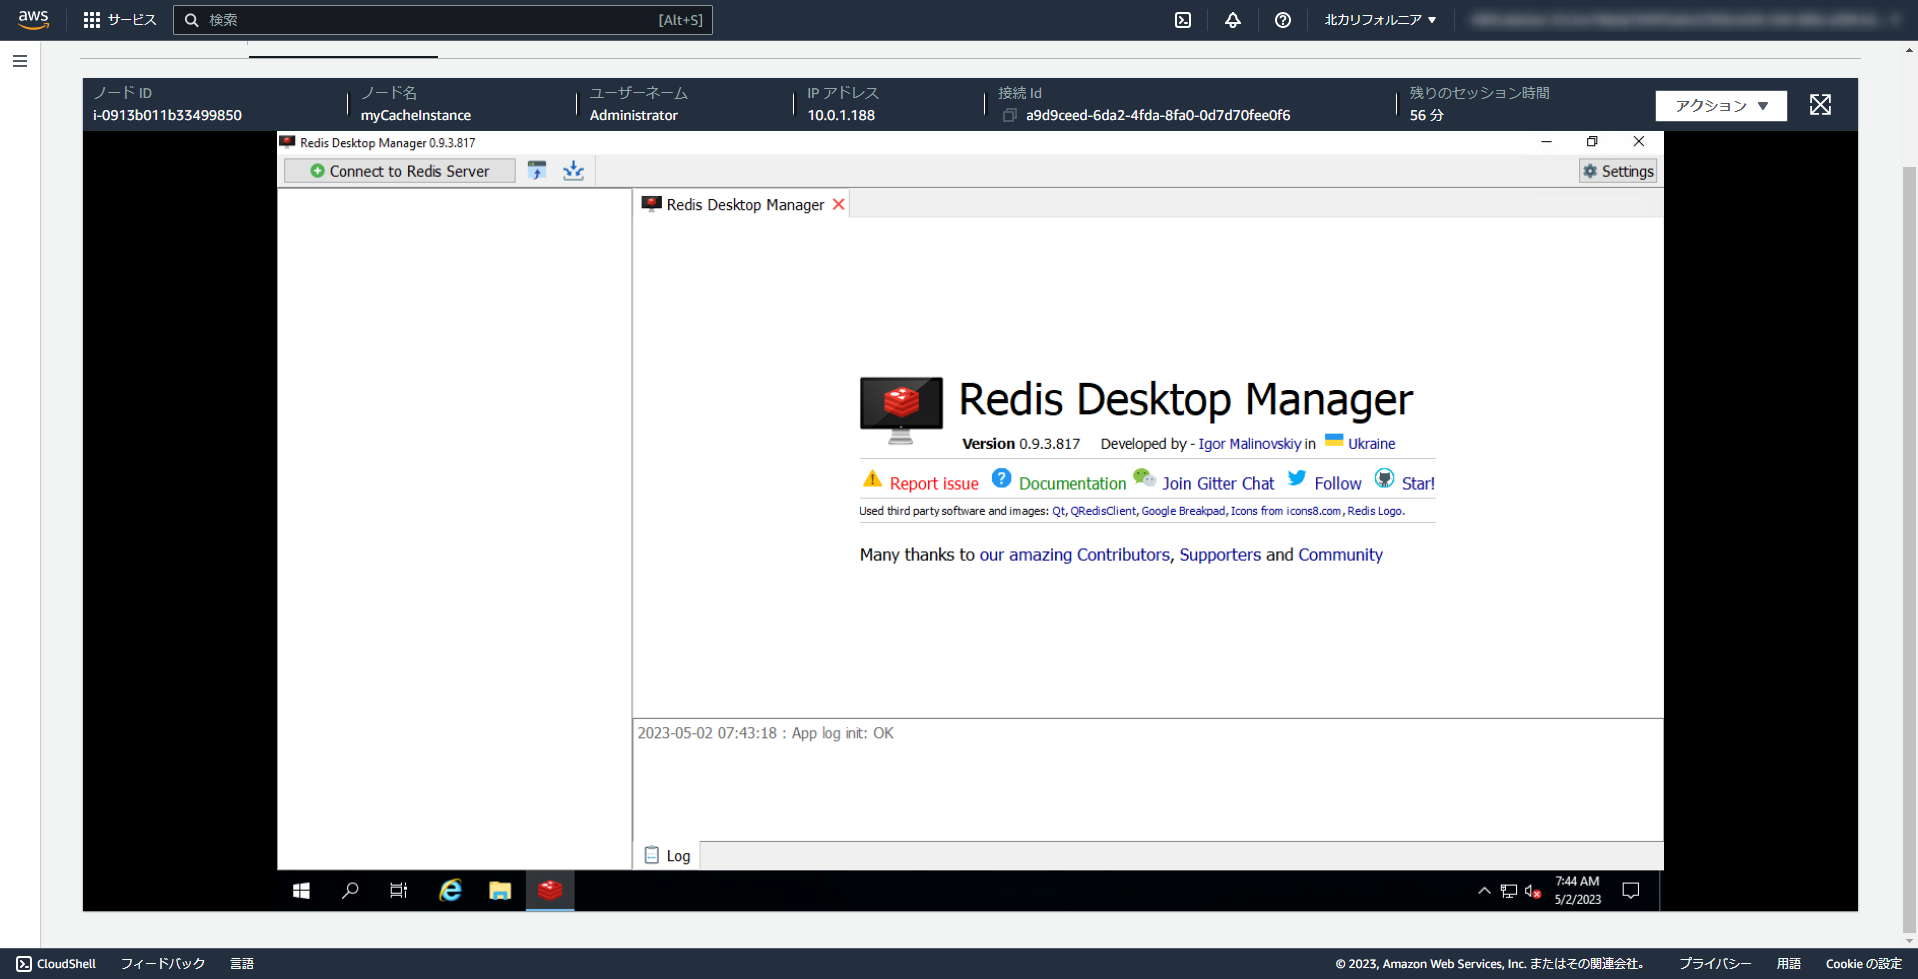Viewport: 1918px width, 979px height.
Task: Click Connect to Redis Server
Action: (399, 170)
